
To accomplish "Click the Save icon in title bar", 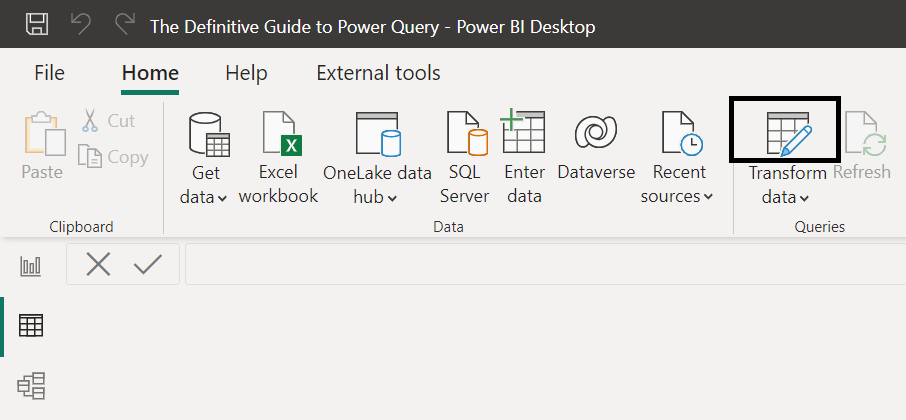I will click(37, 25).
